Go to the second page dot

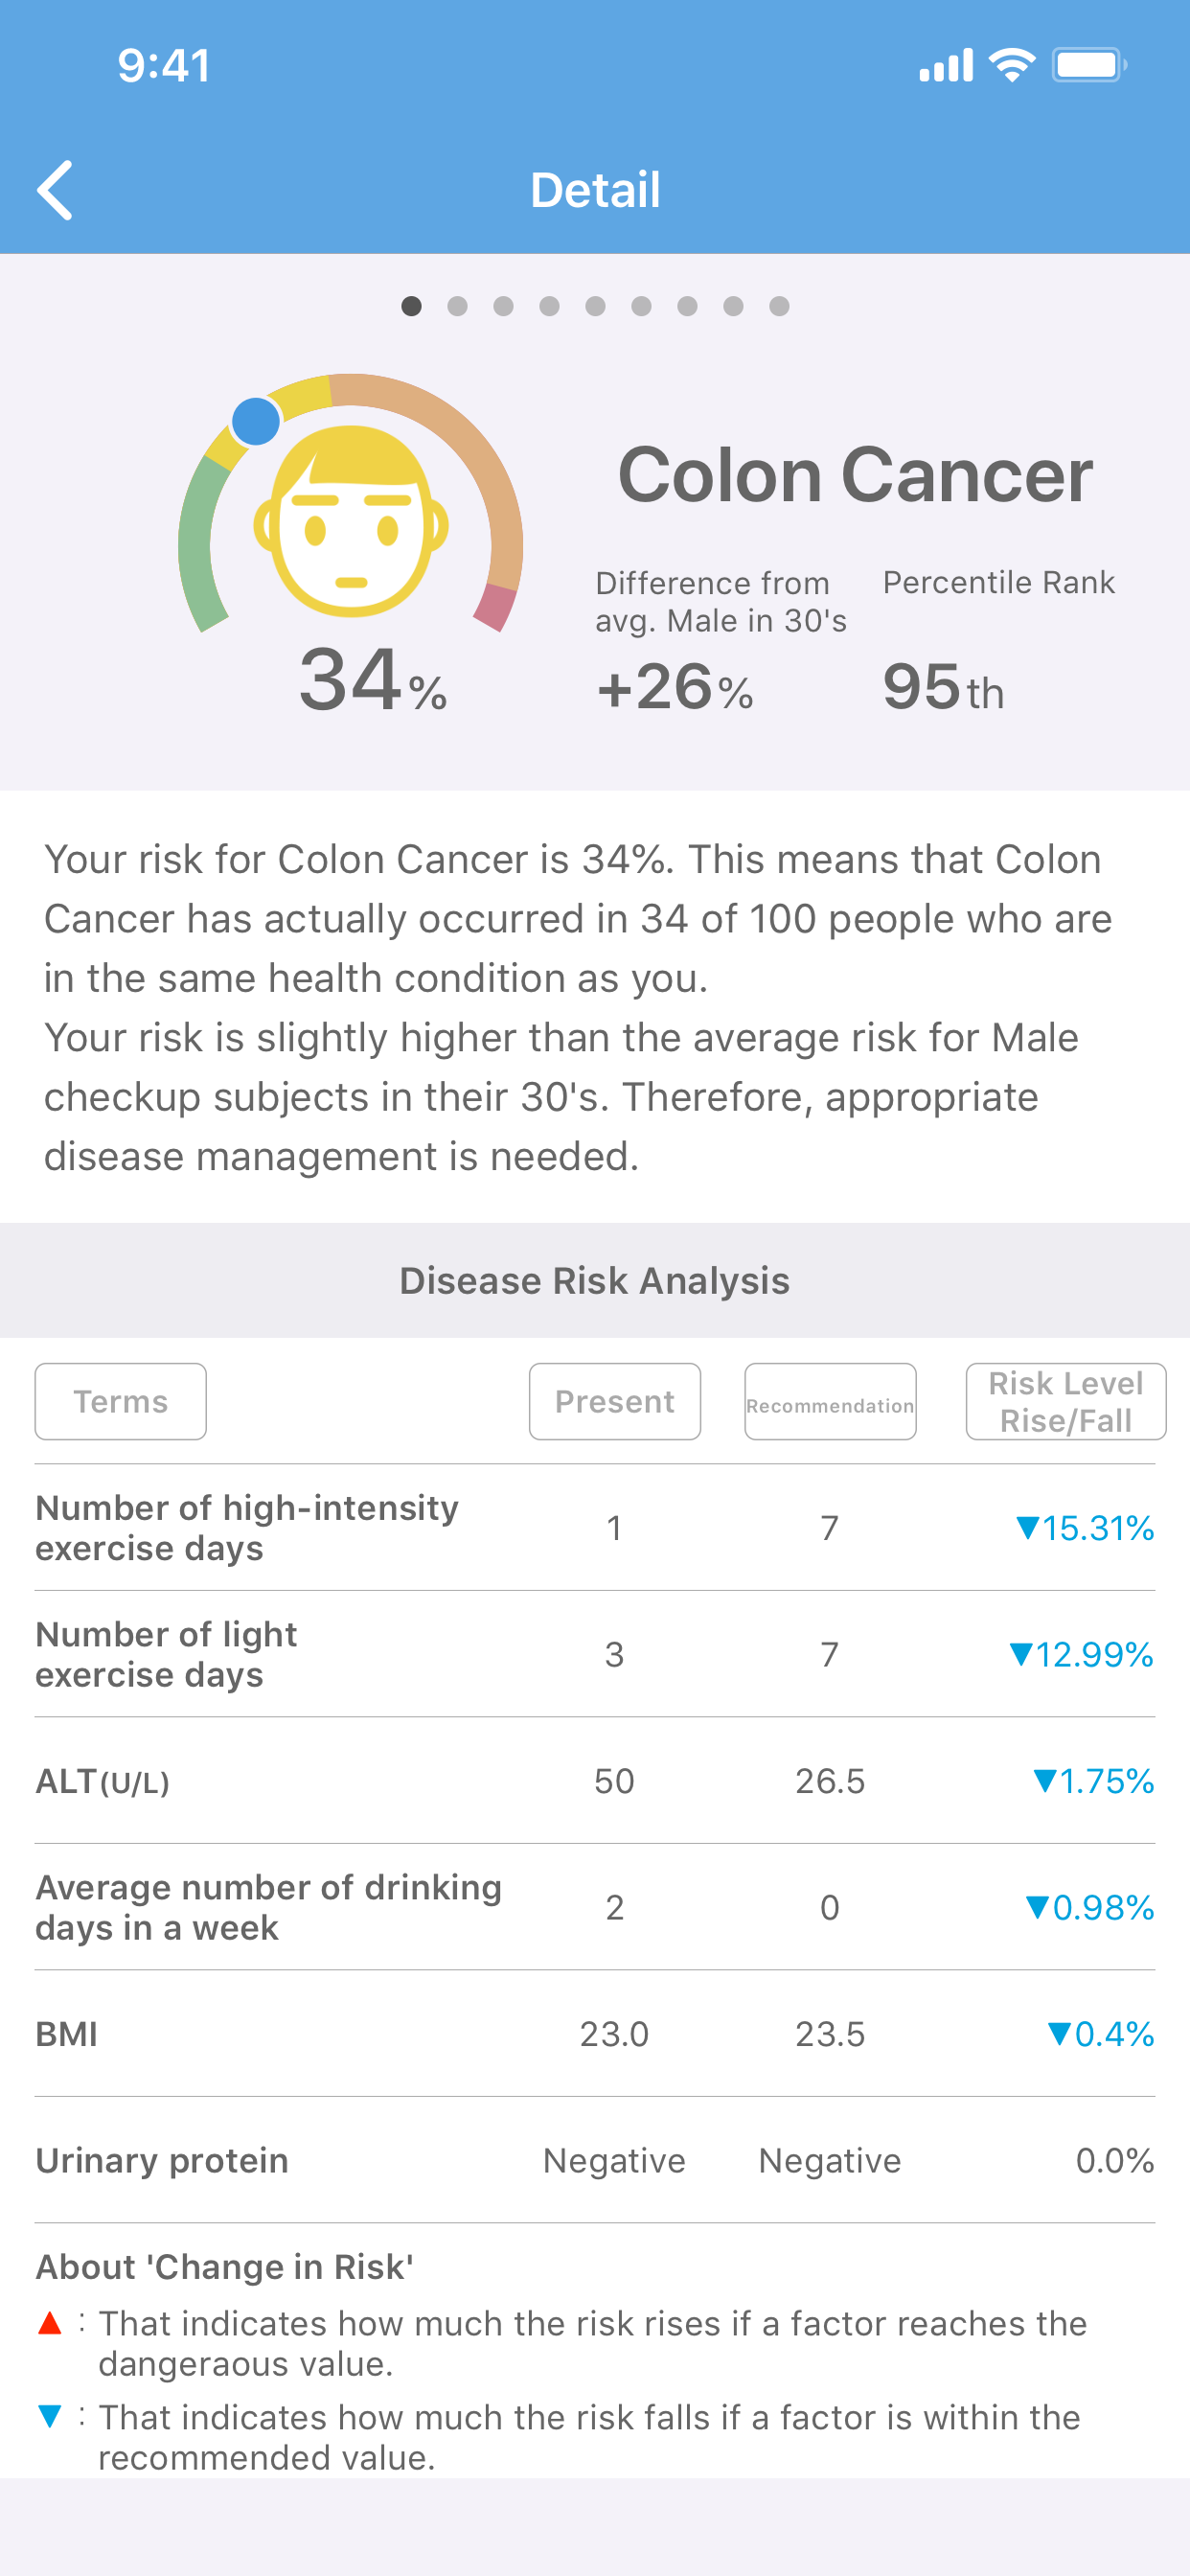(x=457, y=306)
